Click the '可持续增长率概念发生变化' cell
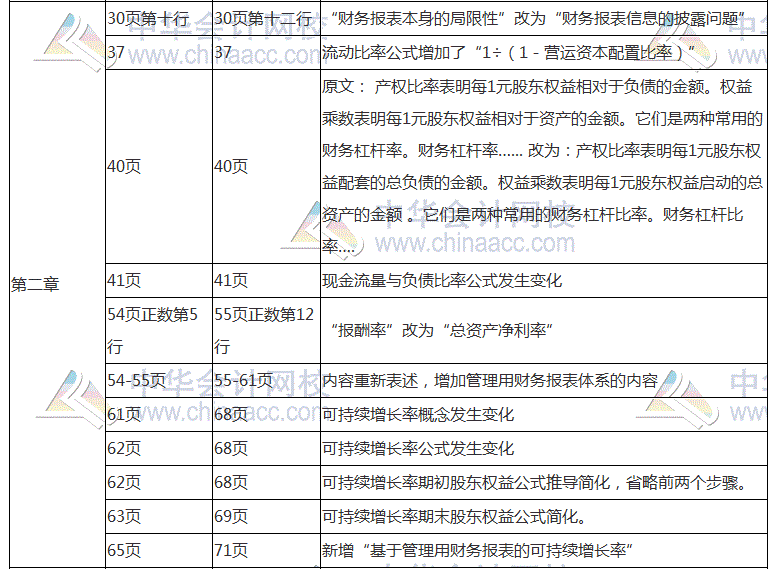The height and width of the screenshot is (569, 776). [x=418, y=414]
